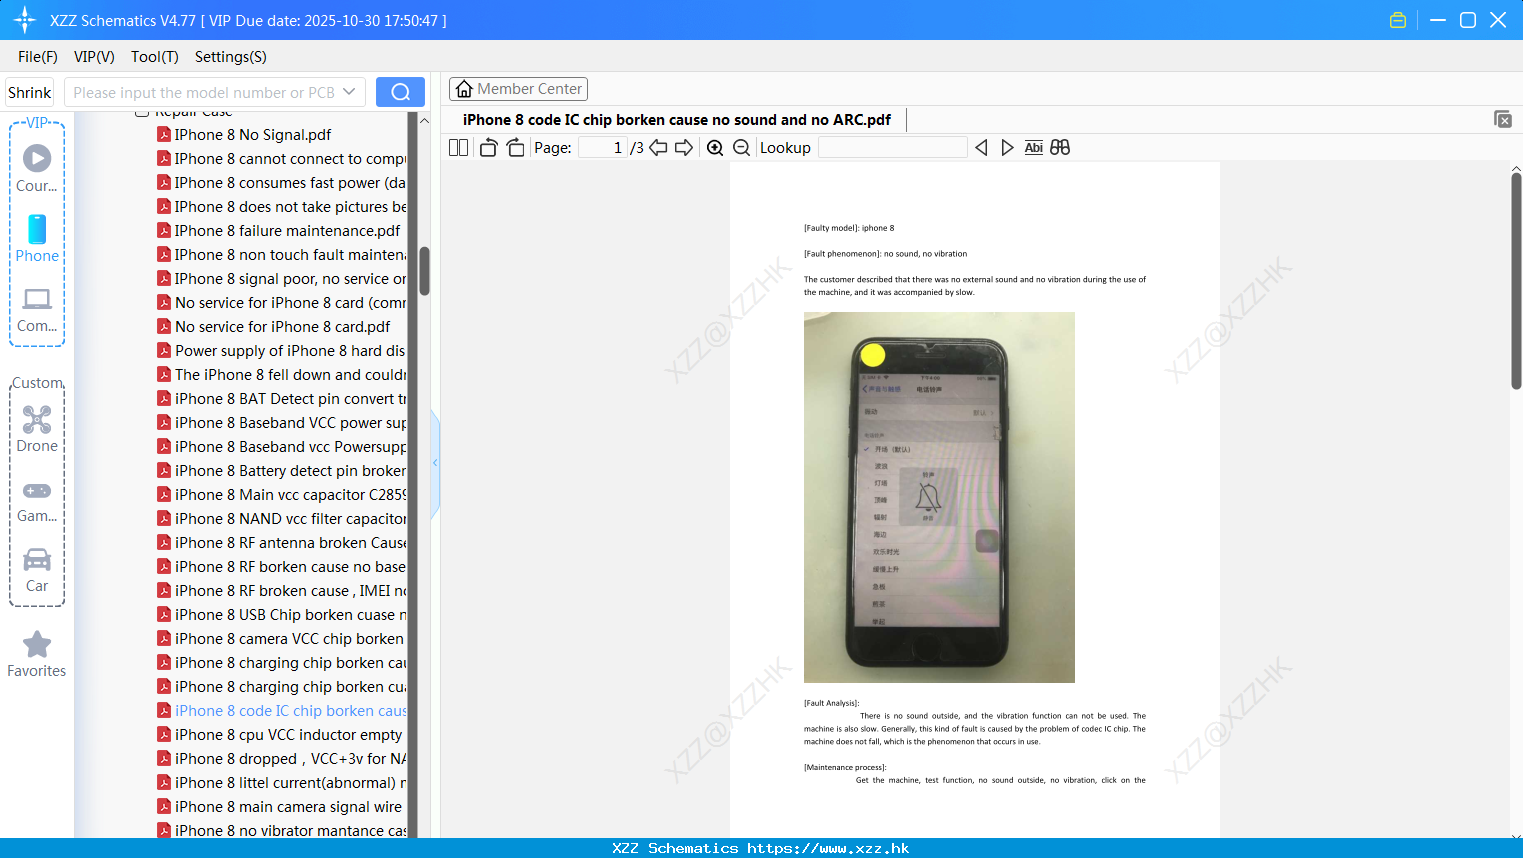The height and width of the screenshot is (858, 1523).
Task: Click the Shrink button
Action: [x=30, y=92]
